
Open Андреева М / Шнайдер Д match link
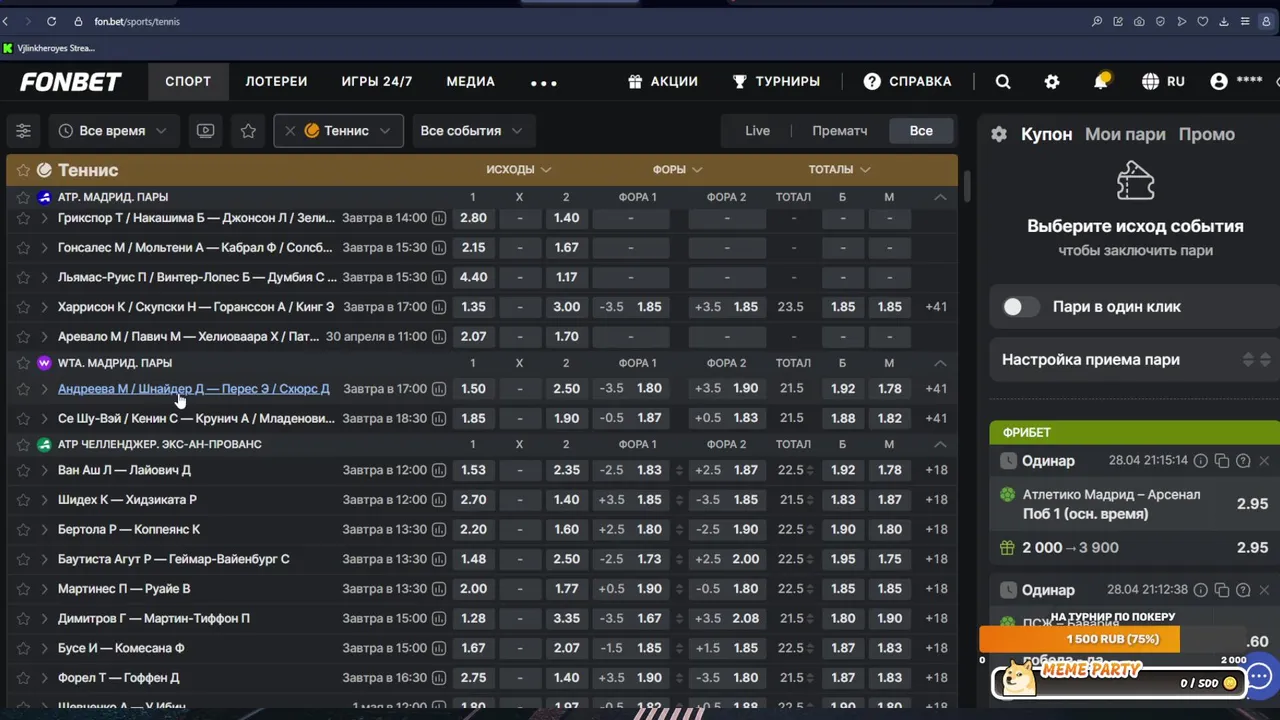tap(193, 389)
